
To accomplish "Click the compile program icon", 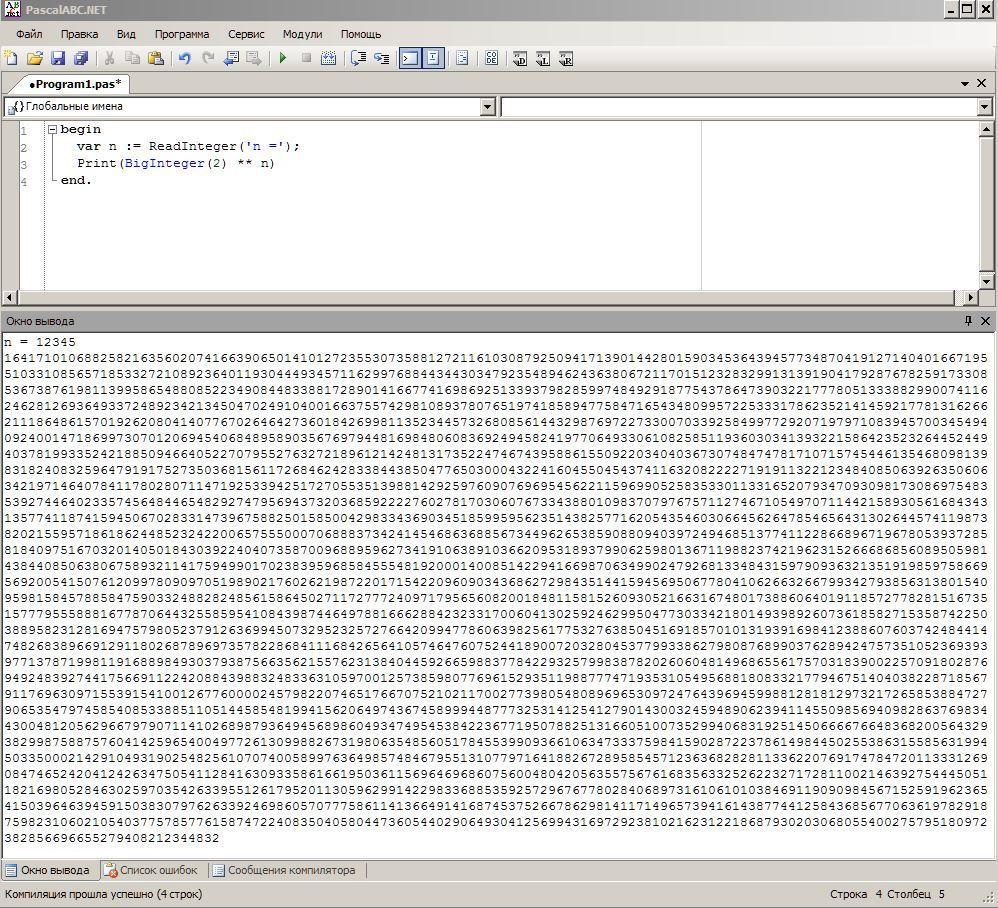I will coord(328,59).
